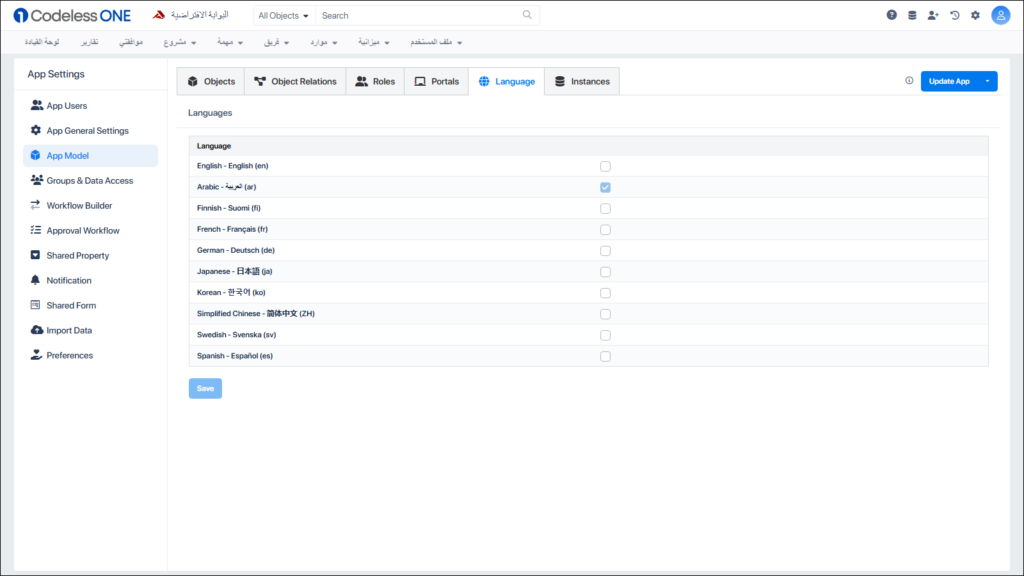Click the App Model cube icon

click(x=35, y=155)
